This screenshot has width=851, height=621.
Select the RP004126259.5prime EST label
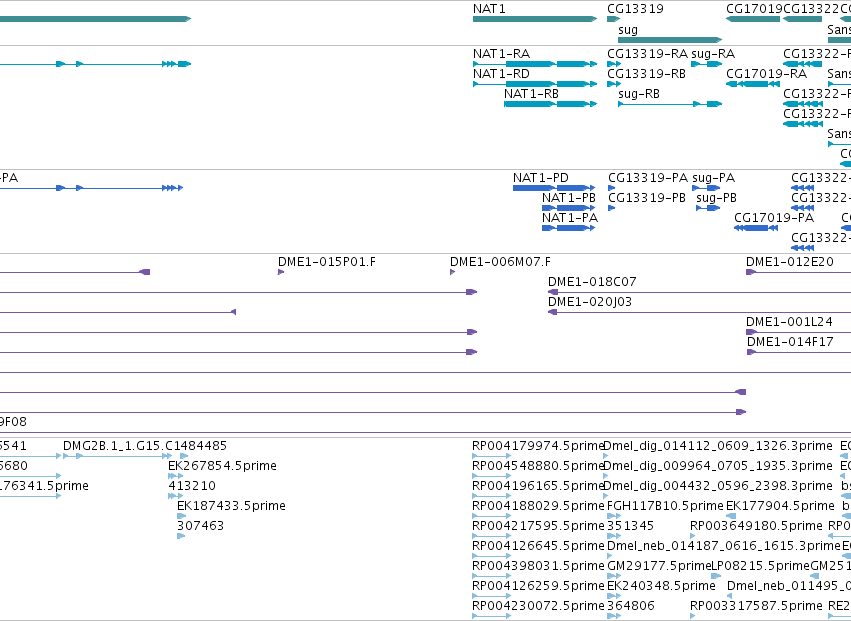(538, 586)
